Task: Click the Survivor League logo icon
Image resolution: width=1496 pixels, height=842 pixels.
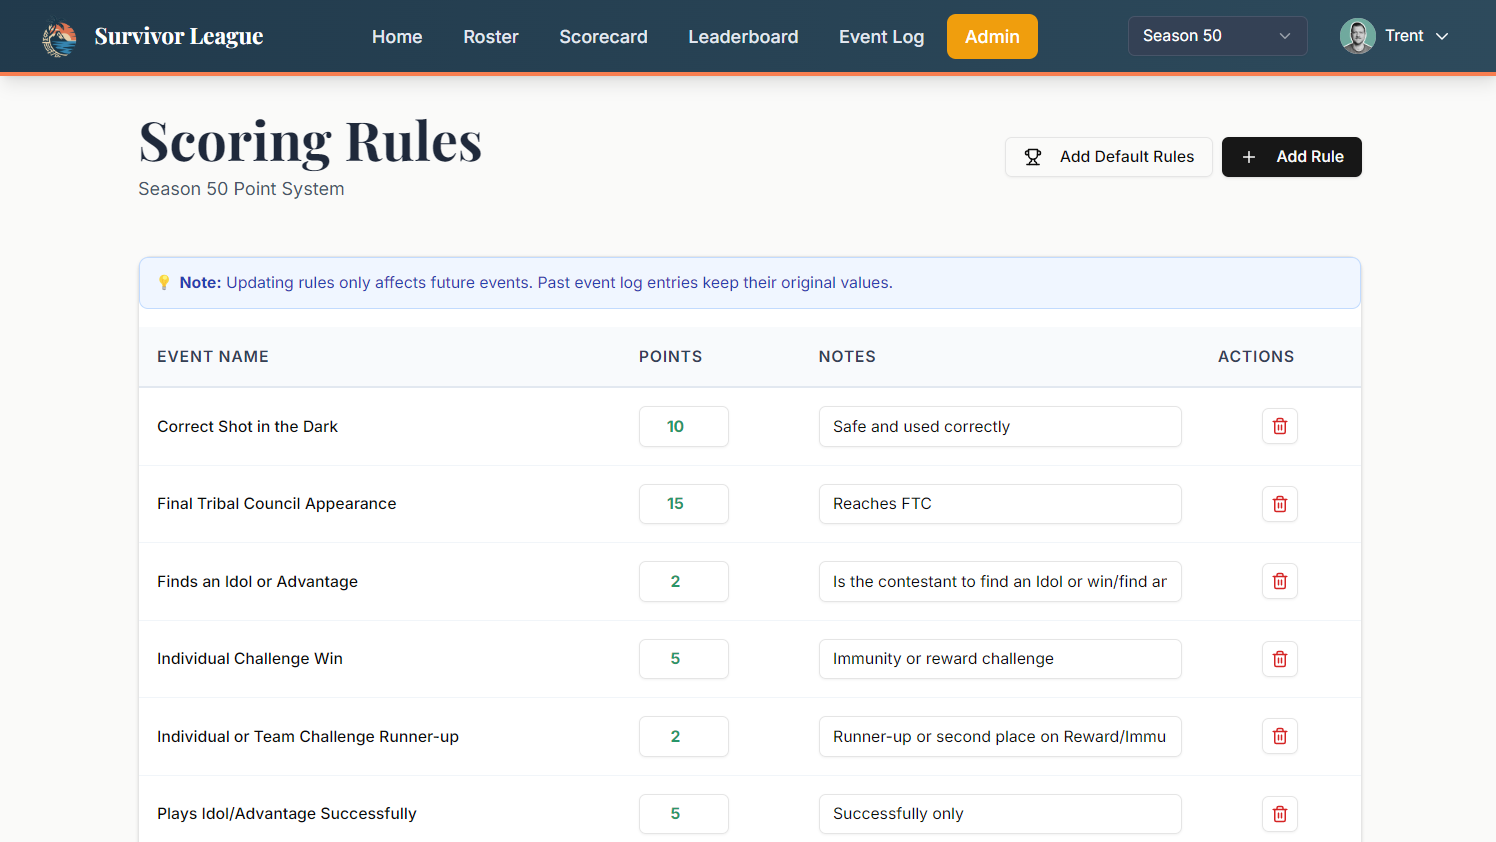Action: coord(59,38)
